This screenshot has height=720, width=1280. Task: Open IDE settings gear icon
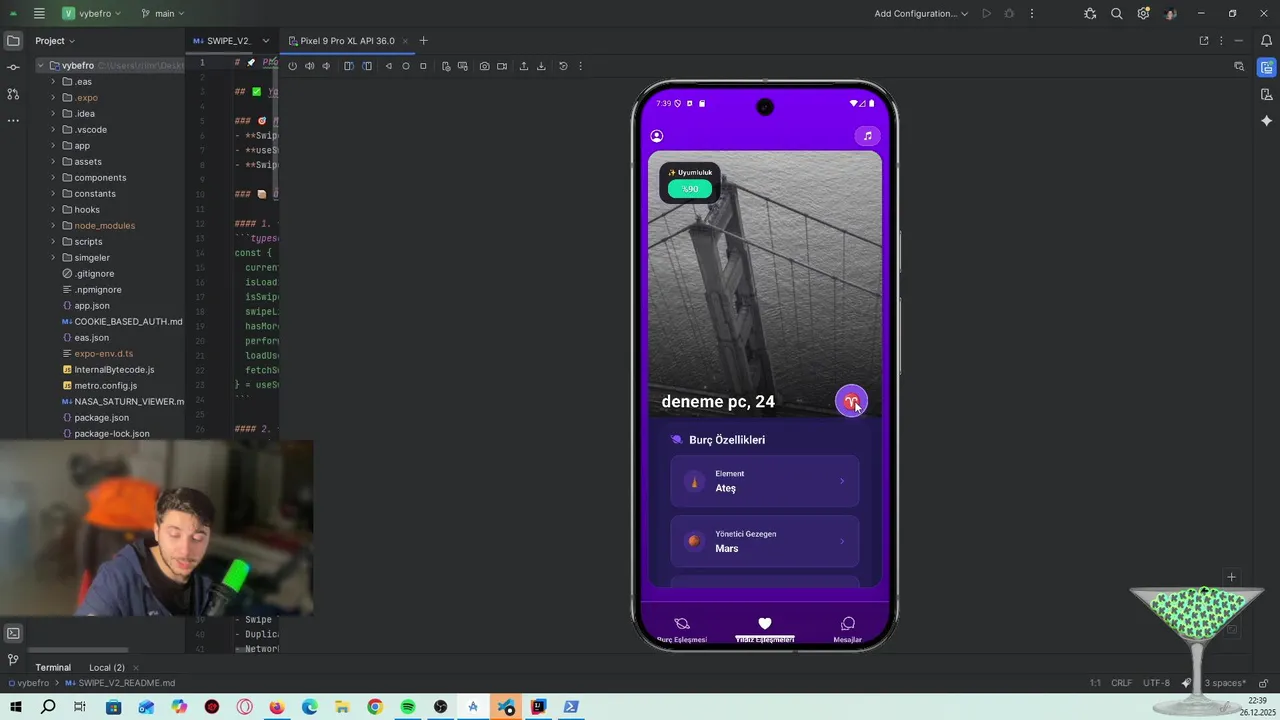tap(1143, 14)
